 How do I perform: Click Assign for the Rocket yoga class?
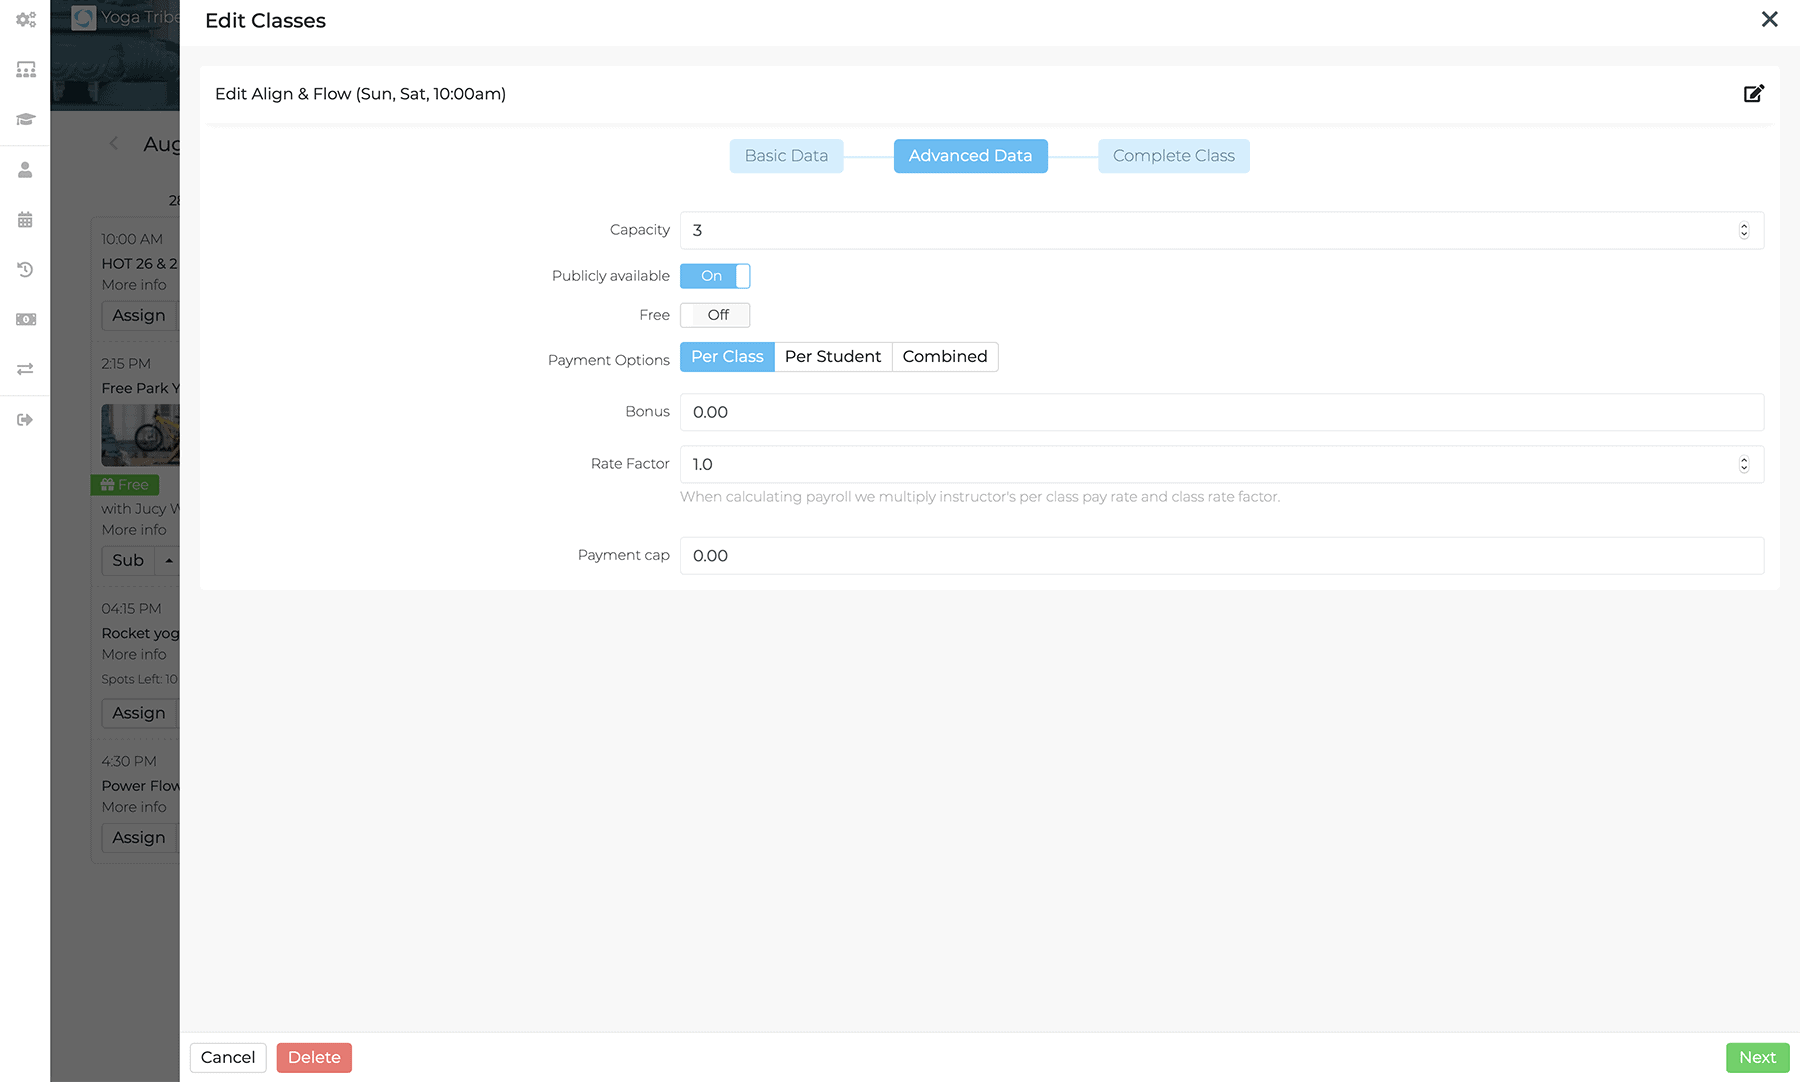139,714
